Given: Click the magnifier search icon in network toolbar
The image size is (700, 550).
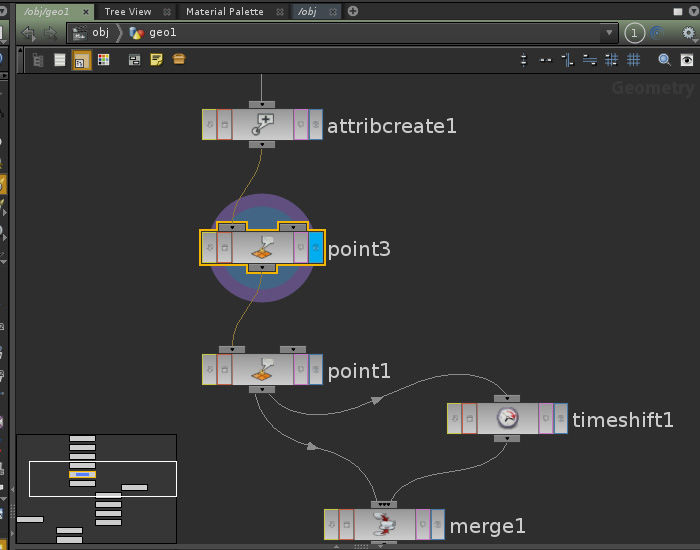Looking at the screenshot, I should 664,60.
